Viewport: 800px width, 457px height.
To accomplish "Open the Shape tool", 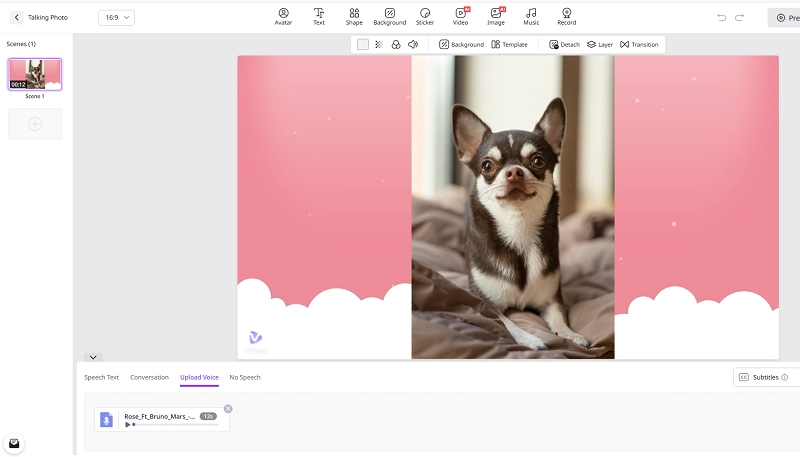I will (x=354, y=16).
